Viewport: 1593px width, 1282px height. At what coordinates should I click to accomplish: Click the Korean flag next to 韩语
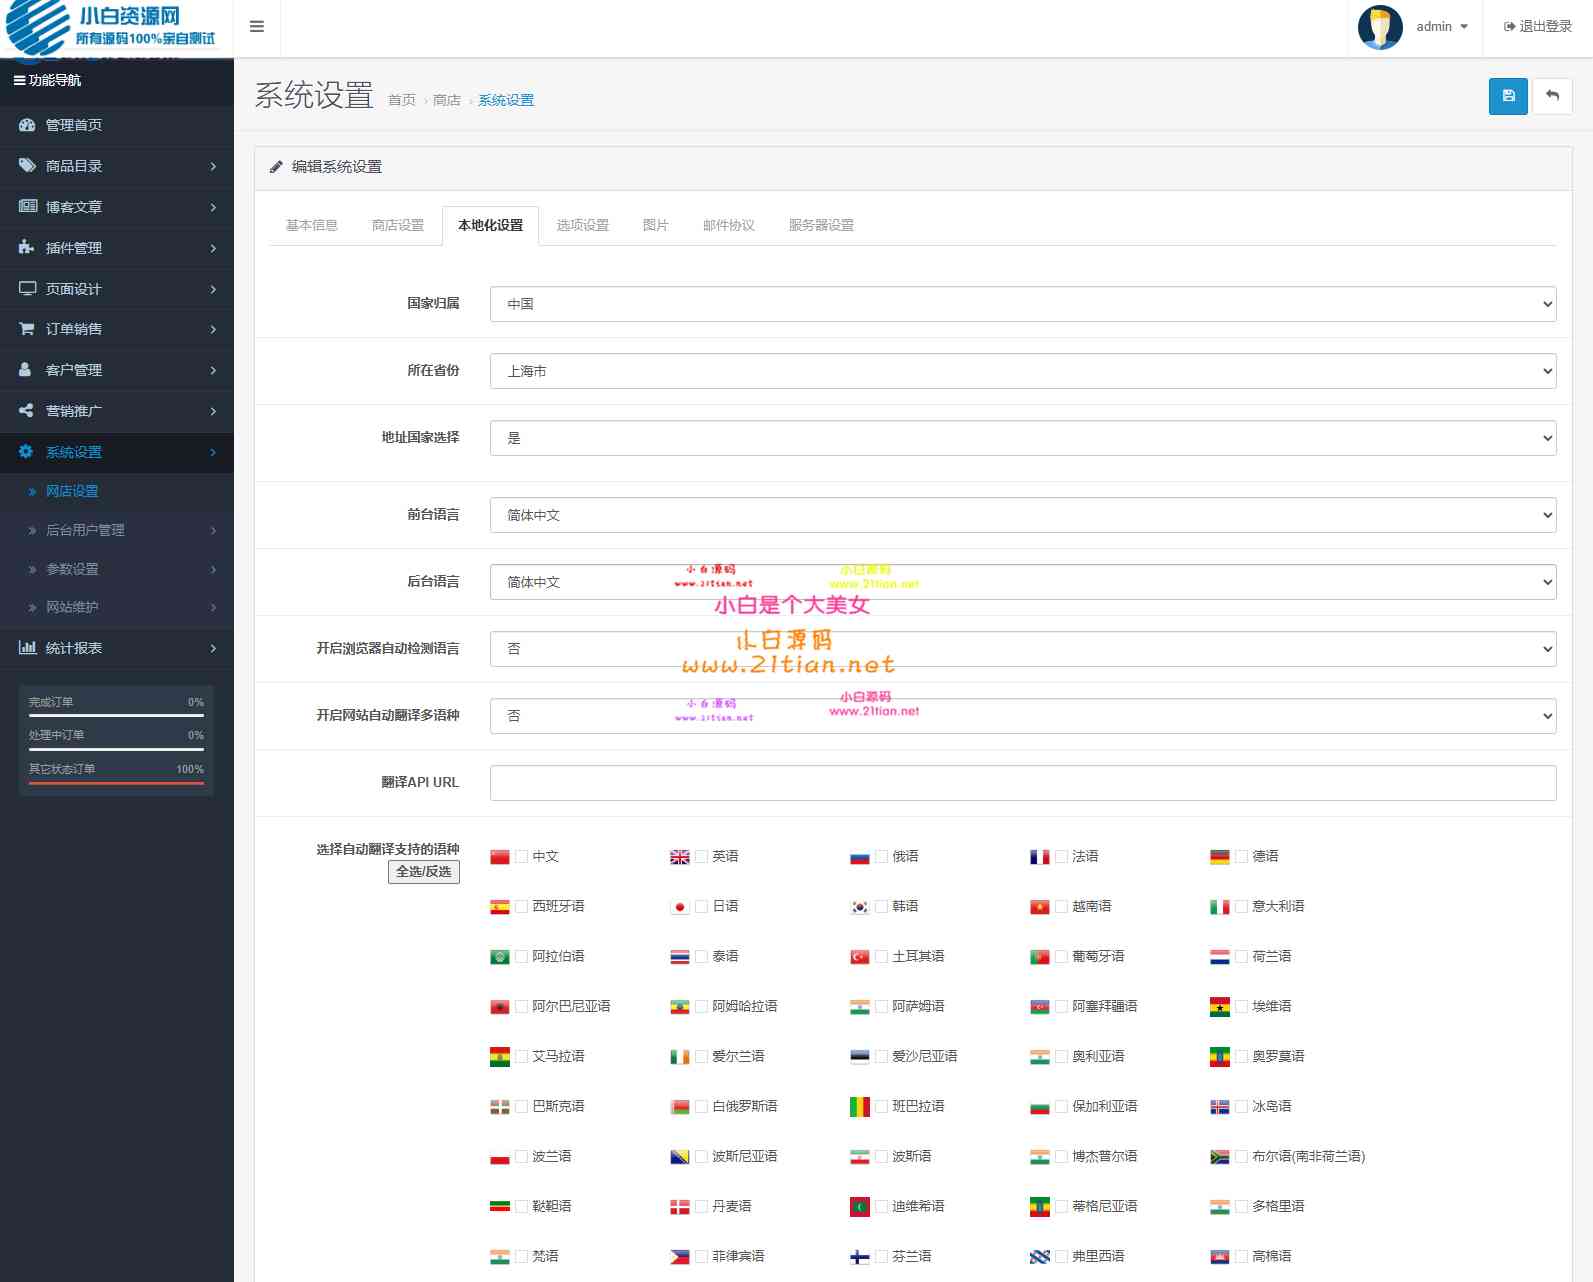[x=860, y=907]
